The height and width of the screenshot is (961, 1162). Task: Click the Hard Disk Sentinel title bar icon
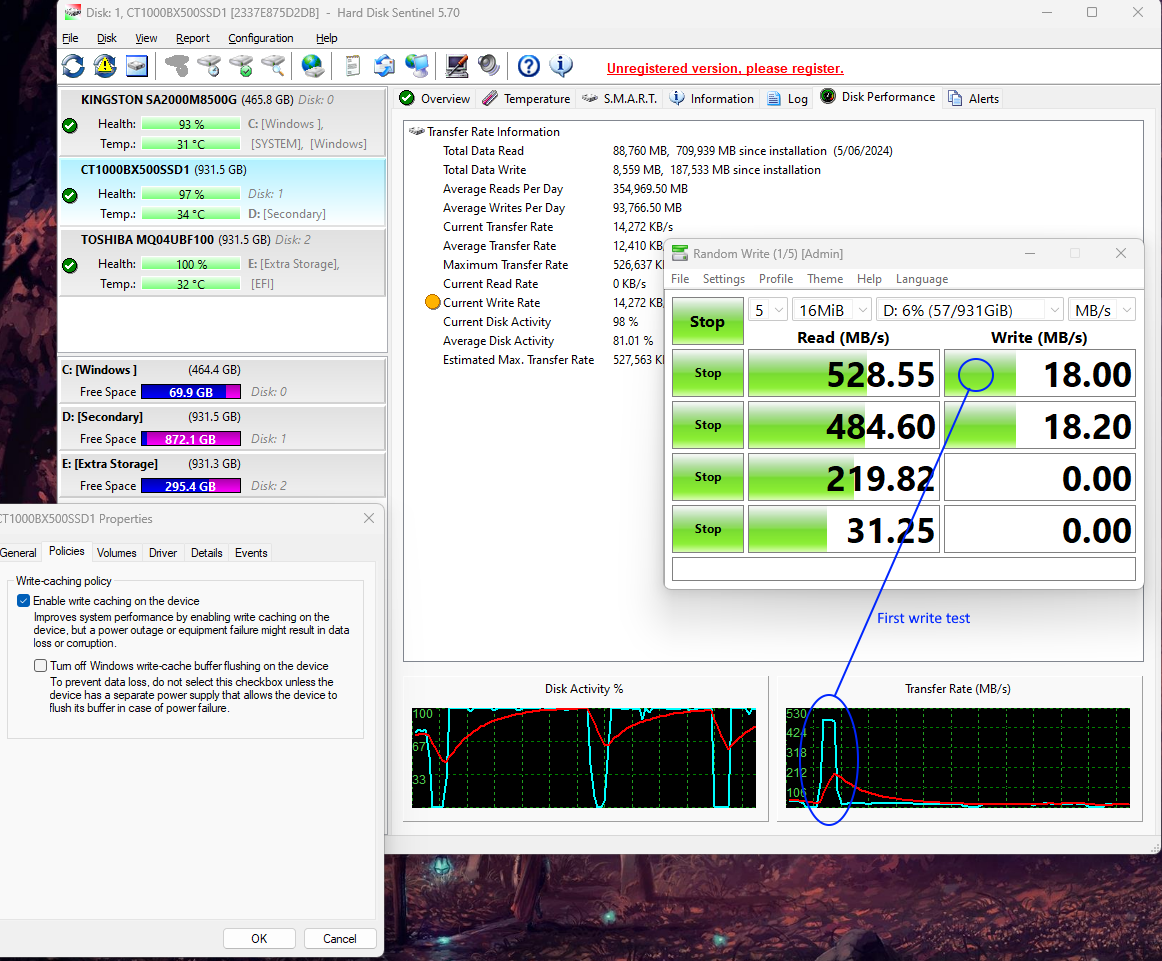click(73, 13)
